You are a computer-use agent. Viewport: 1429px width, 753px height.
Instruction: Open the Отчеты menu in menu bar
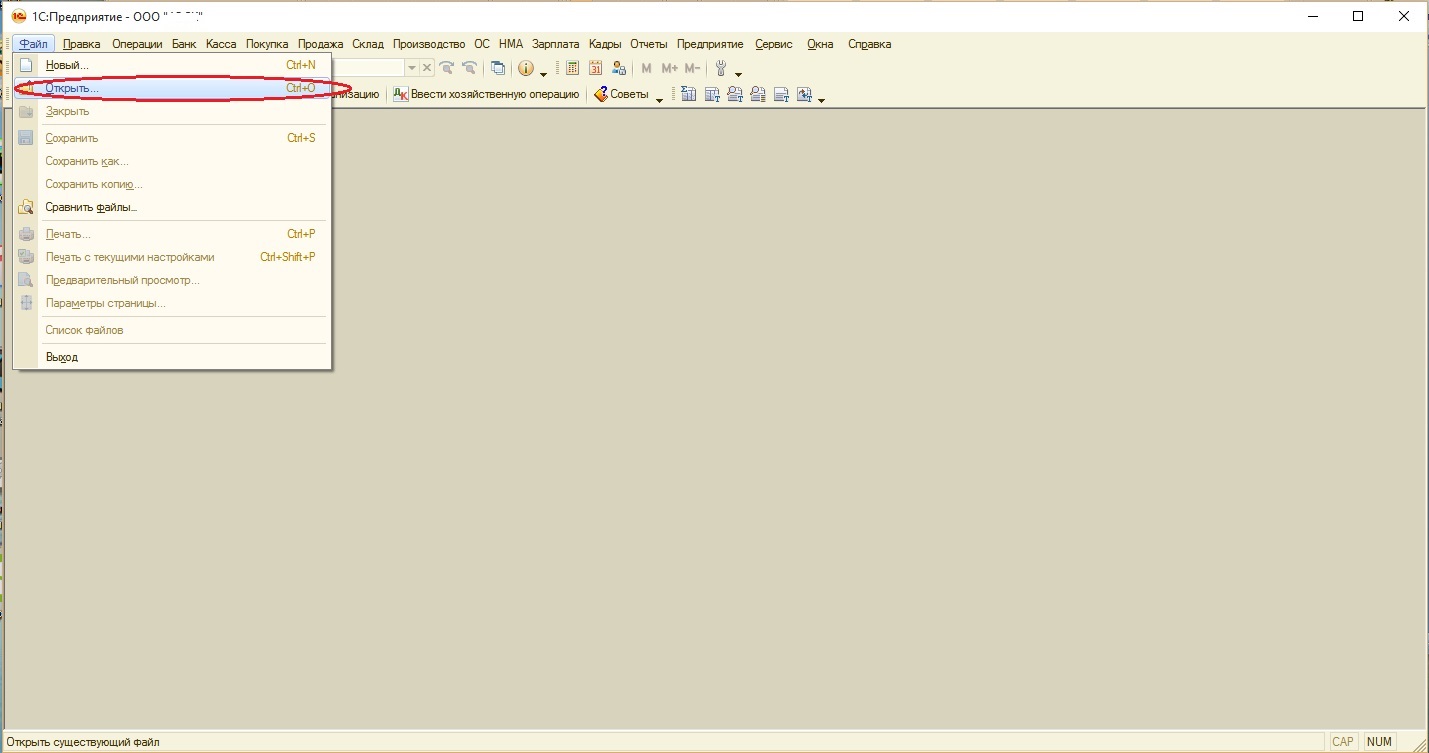pos(648,44)
